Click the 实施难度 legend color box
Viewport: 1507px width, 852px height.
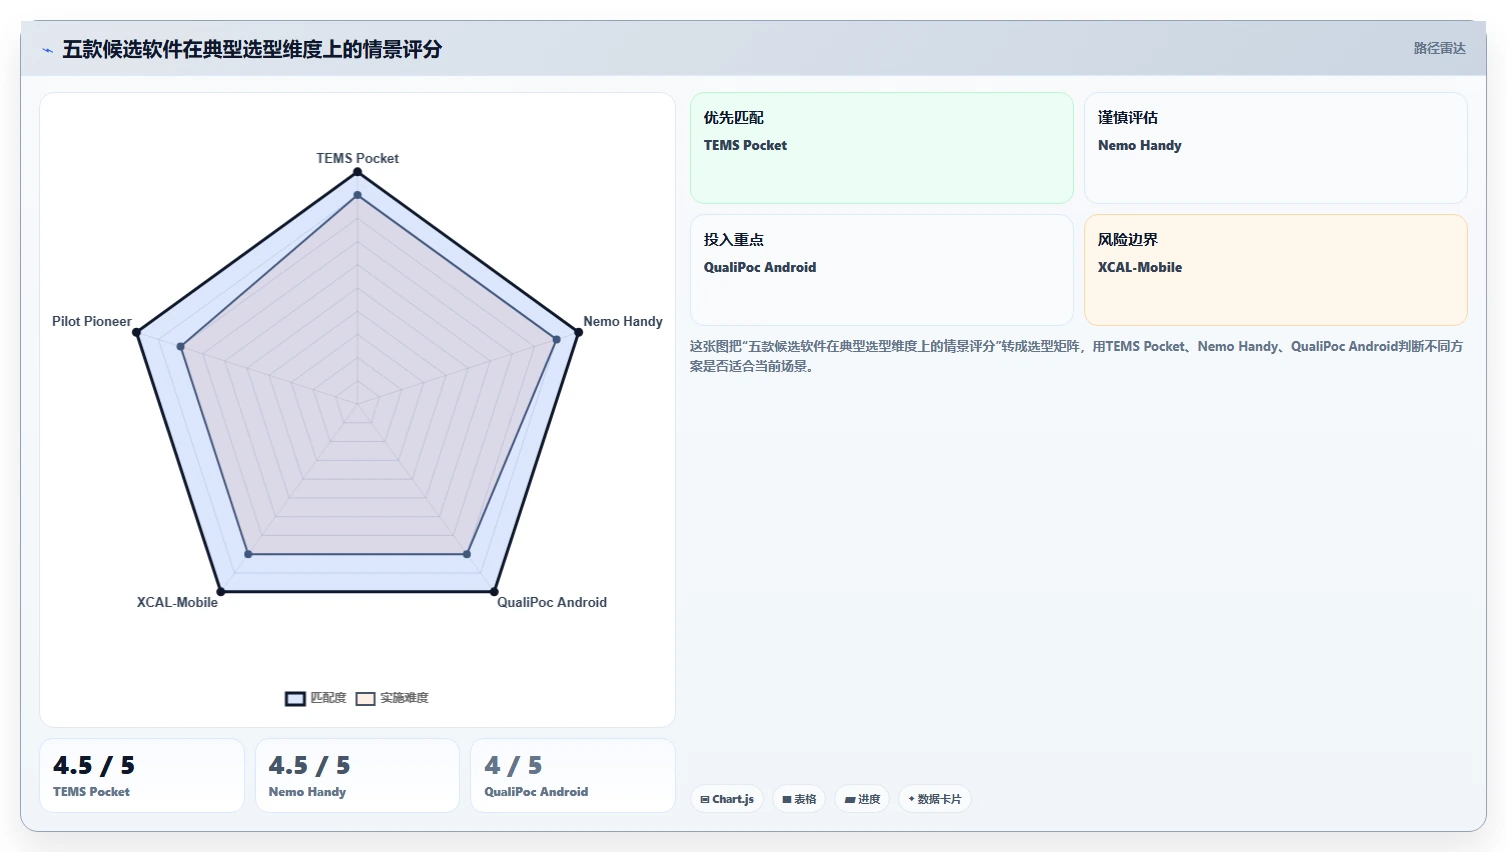[x=366, y=699]
